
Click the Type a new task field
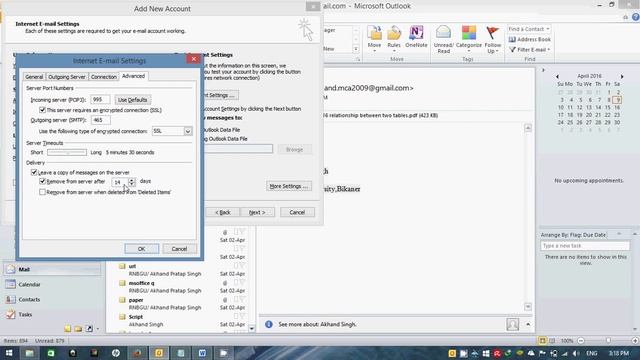[x=585, y=246]
